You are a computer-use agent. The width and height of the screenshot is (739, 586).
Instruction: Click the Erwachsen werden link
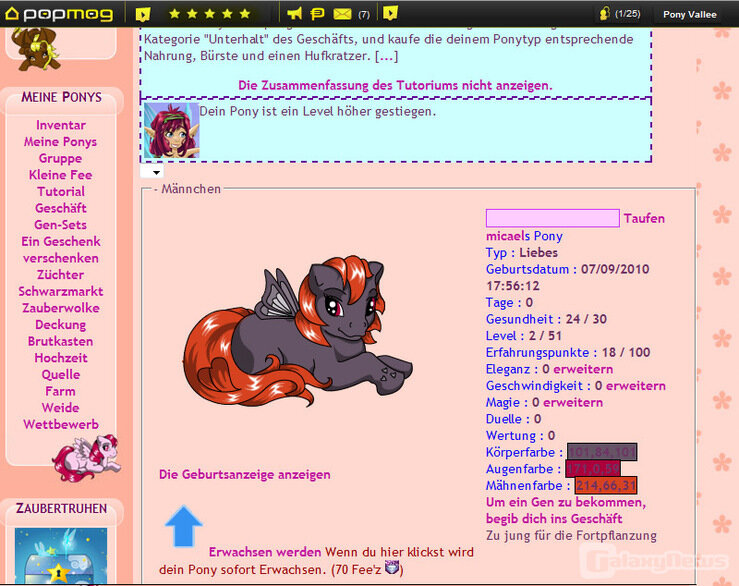(x=264, y=552)
